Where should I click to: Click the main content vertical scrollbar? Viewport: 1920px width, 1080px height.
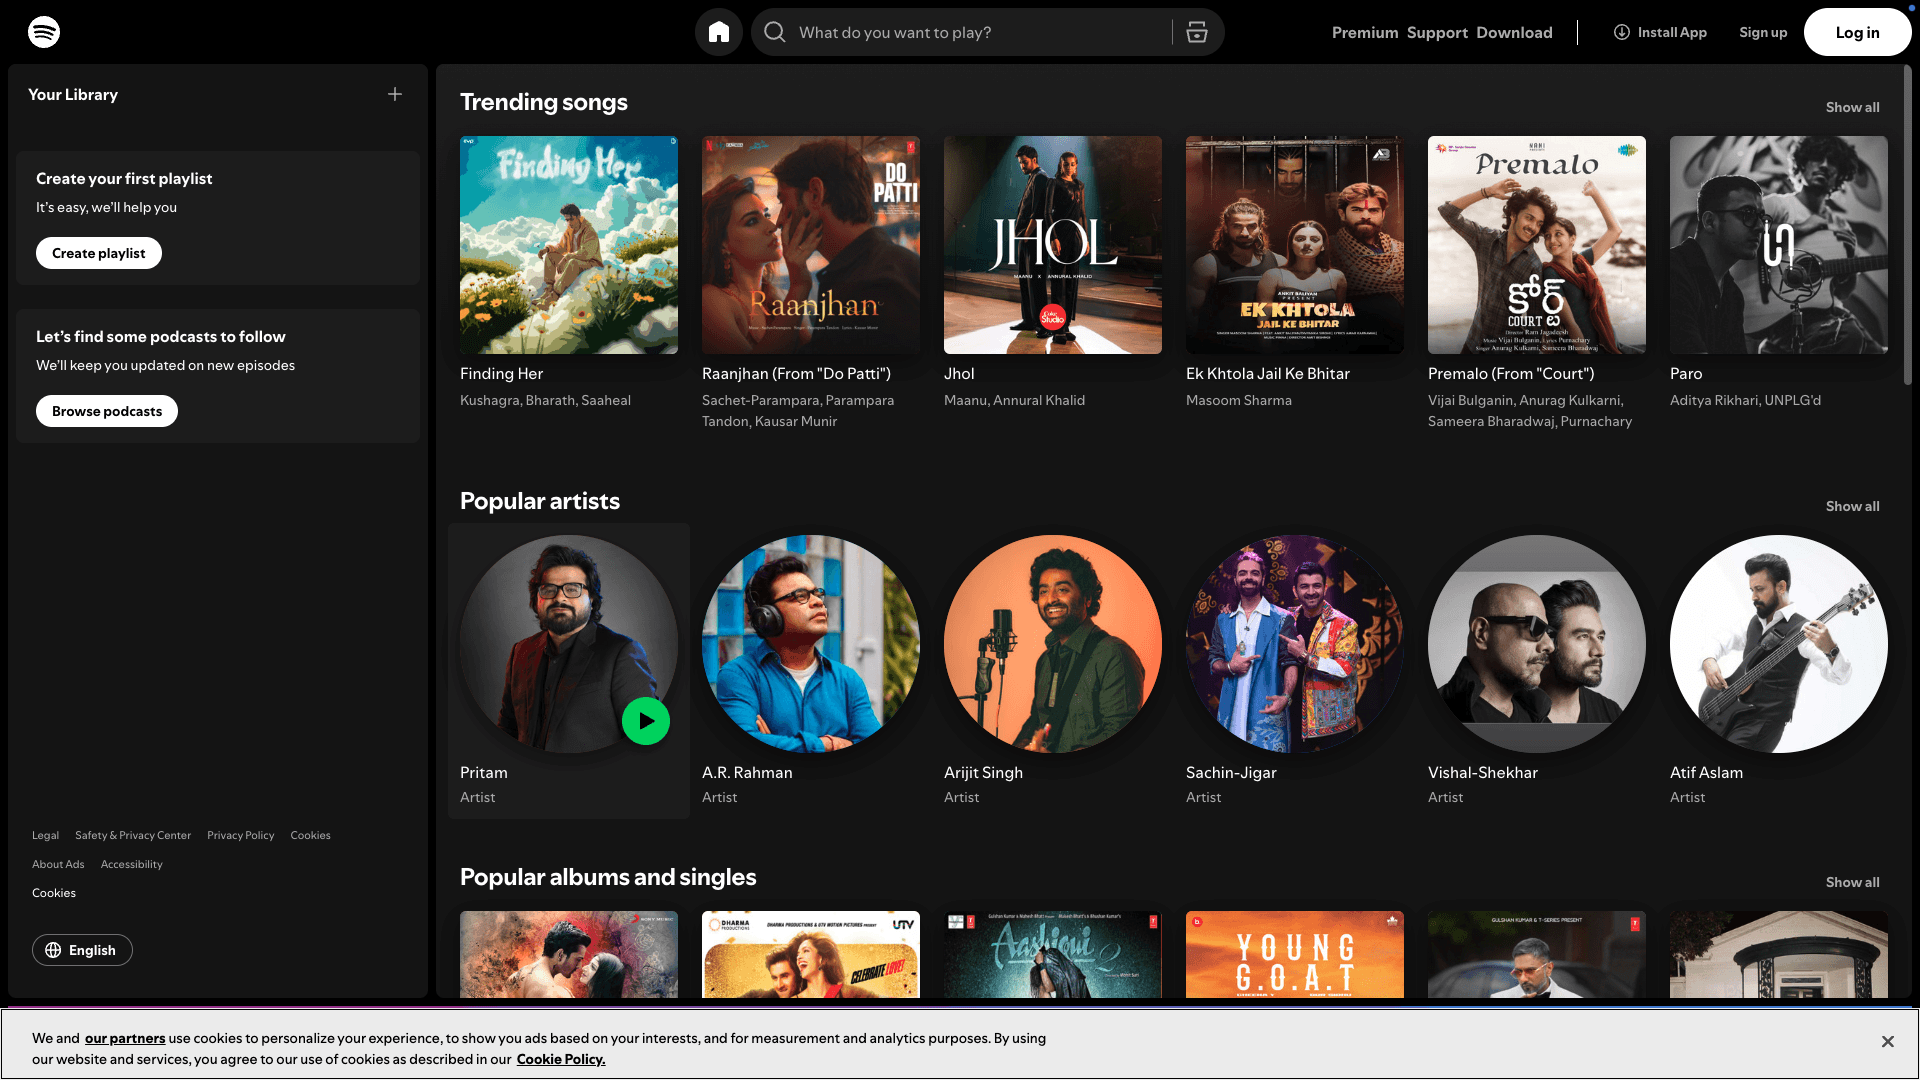(1908, 225)
